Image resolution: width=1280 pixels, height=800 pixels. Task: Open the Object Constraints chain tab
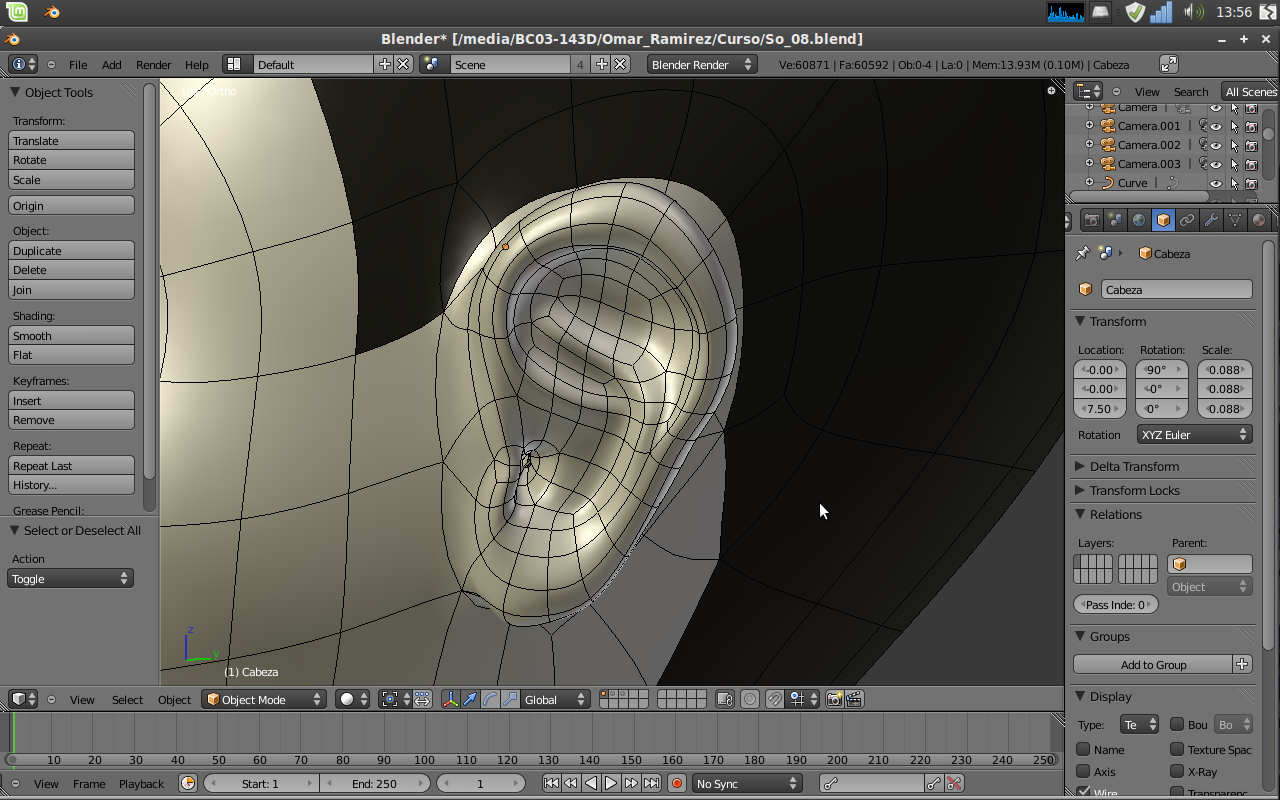pyautogui.click(x=1187, y=220)
